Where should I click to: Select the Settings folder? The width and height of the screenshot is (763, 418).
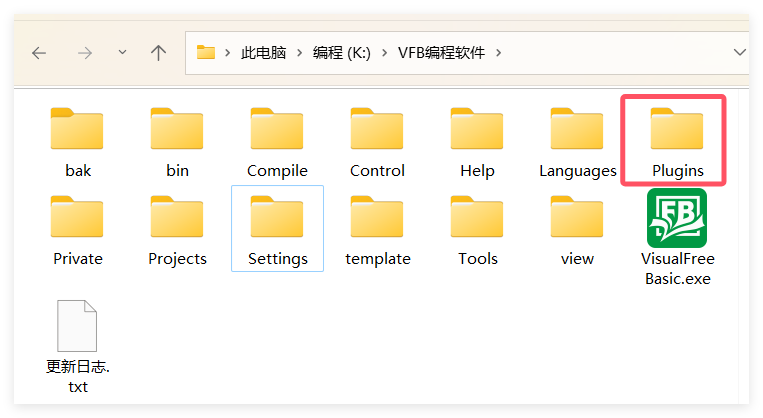[x=277, y=218]
